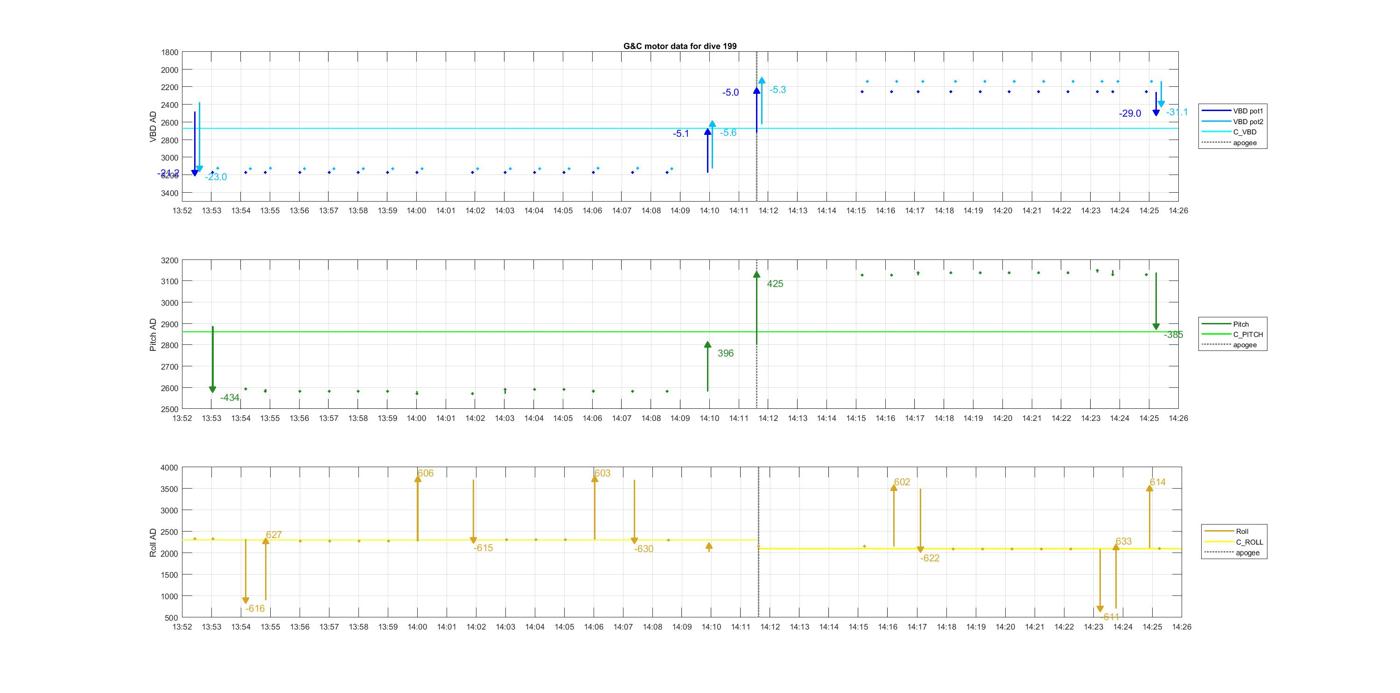Click the "14:26" time tick under VBD plot
1400x693 pixels.
[1178, 211]
